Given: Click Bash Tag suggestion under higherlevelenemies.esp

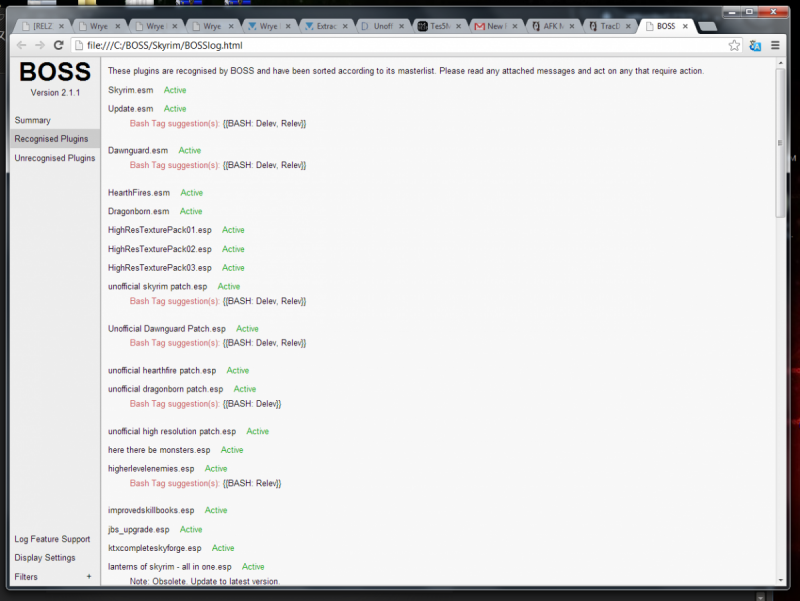Looking at the screenshot, I should click(174, 483).
